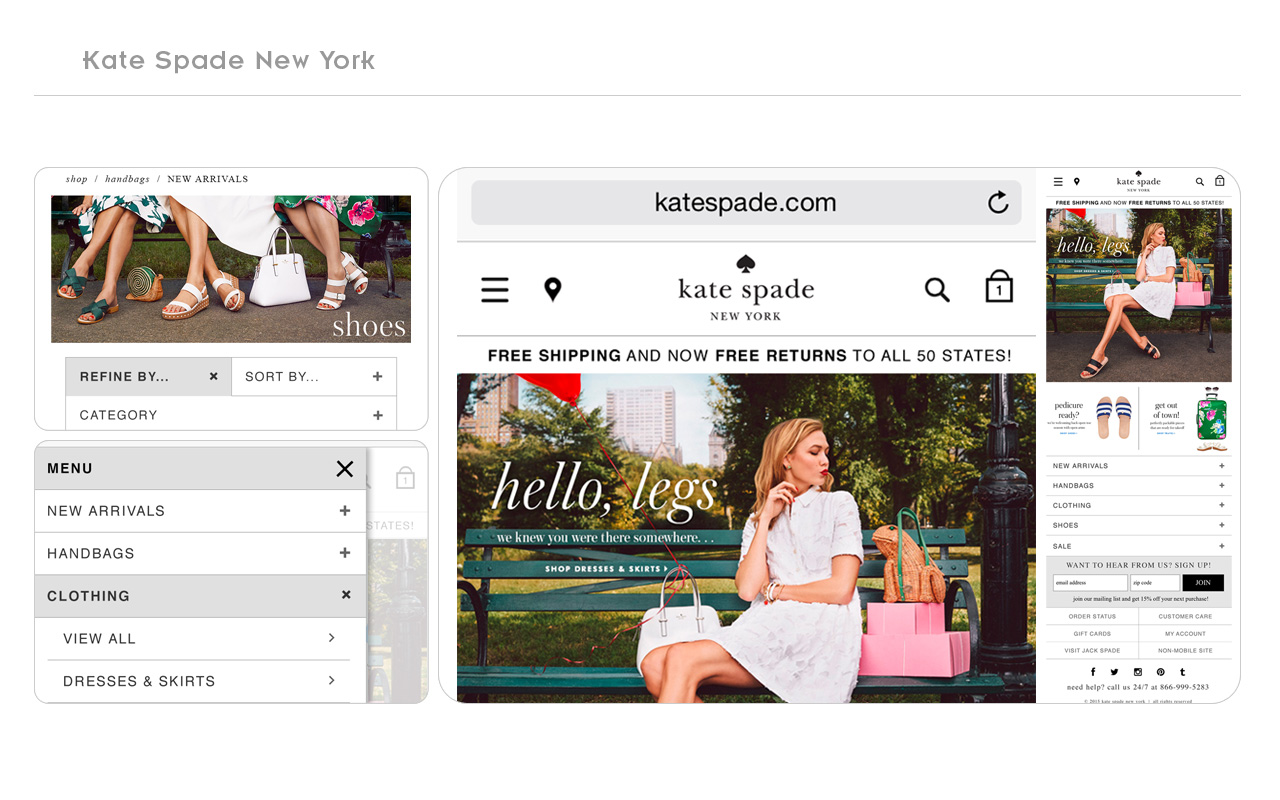Screen dimensions: 1280x800
Task: Go to the handbags breadcrumb link
Action: point(127,180)
